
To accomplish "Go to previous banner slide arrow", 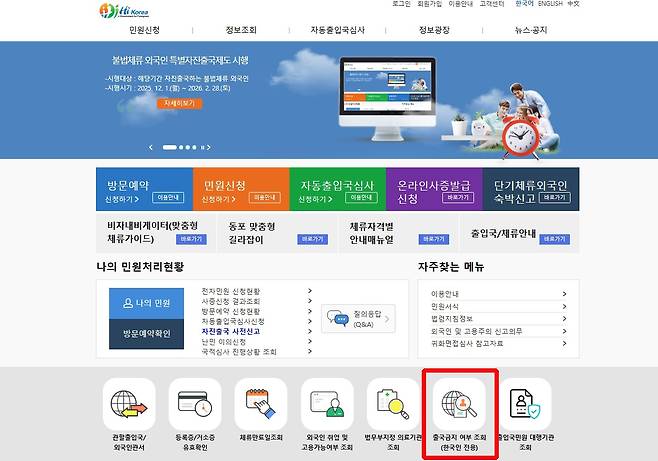I will 152,147.
